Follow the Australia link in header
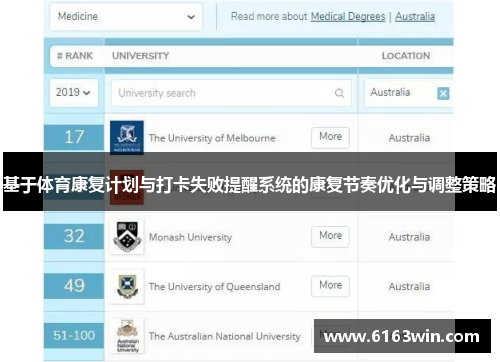Image resolution: width=500 pixels, height=362 pixels. click(x=415, y=16)
